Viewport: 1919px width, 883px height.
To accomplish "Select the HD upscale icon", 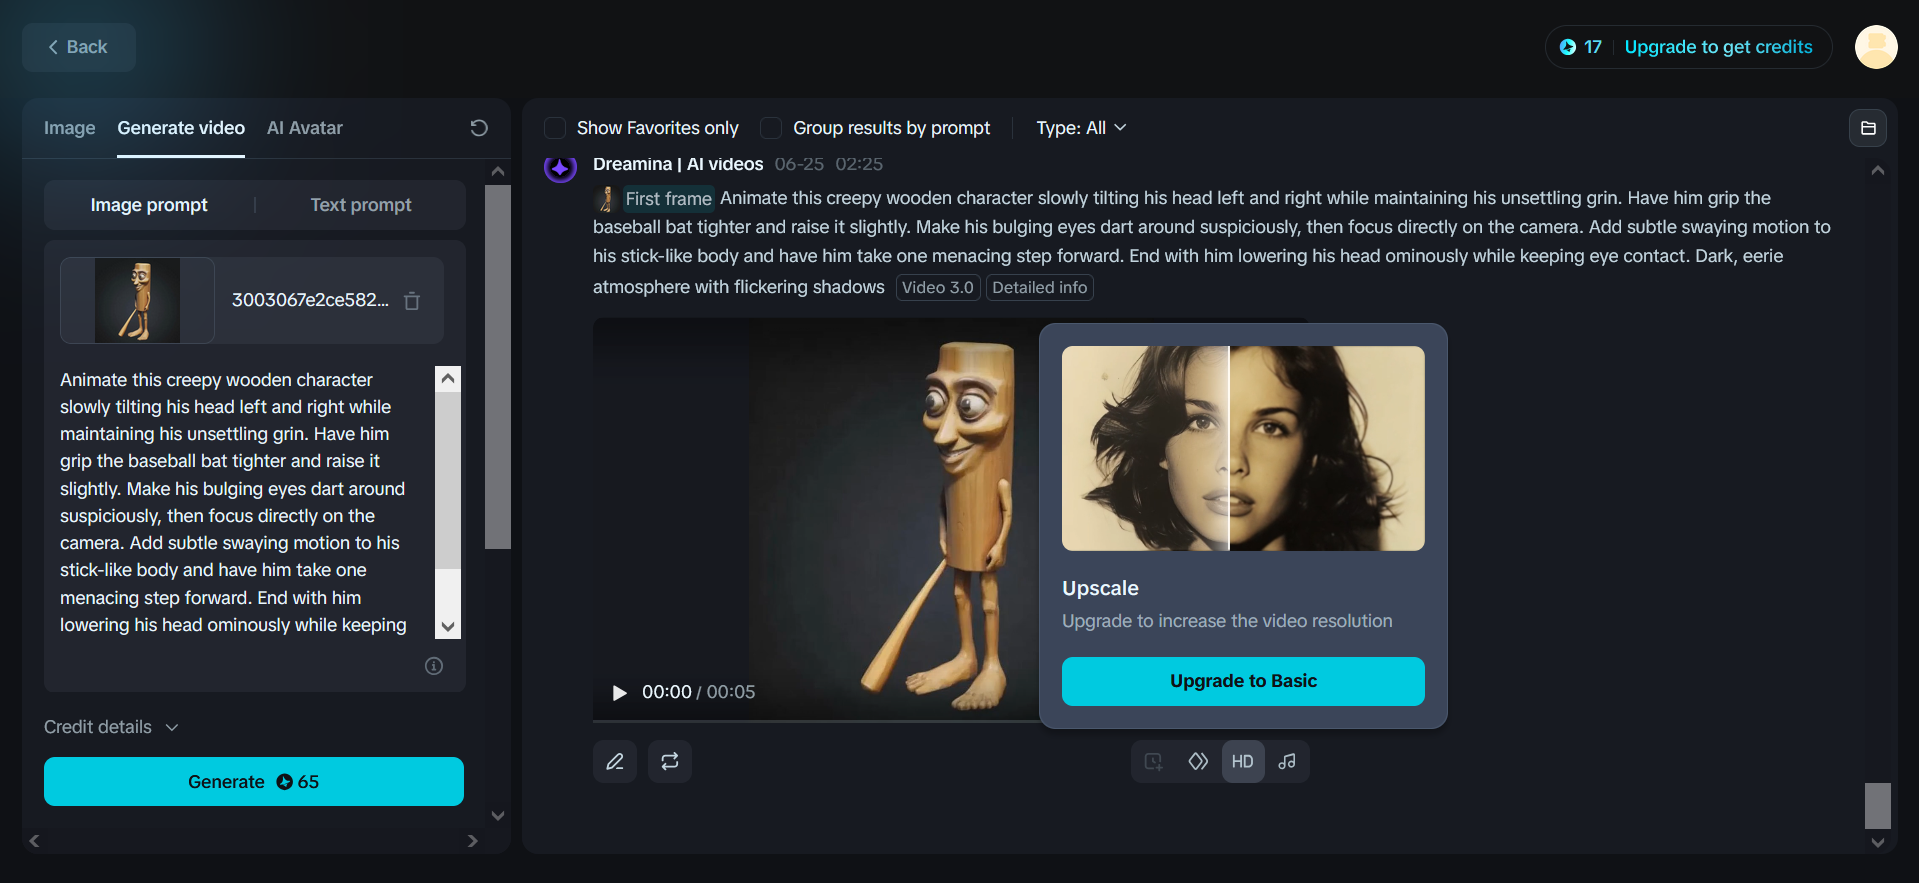I will click(x=1243, y=762).
